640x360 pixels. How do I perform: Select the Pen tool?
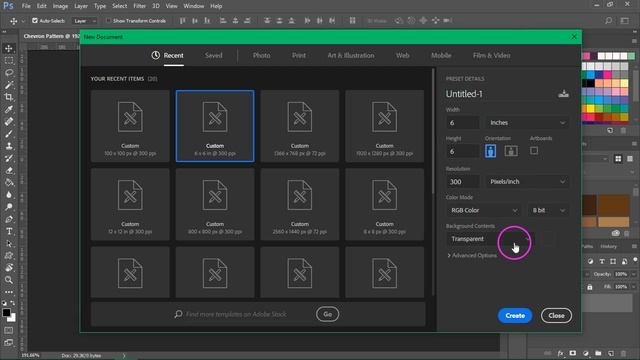coord(9,219)
